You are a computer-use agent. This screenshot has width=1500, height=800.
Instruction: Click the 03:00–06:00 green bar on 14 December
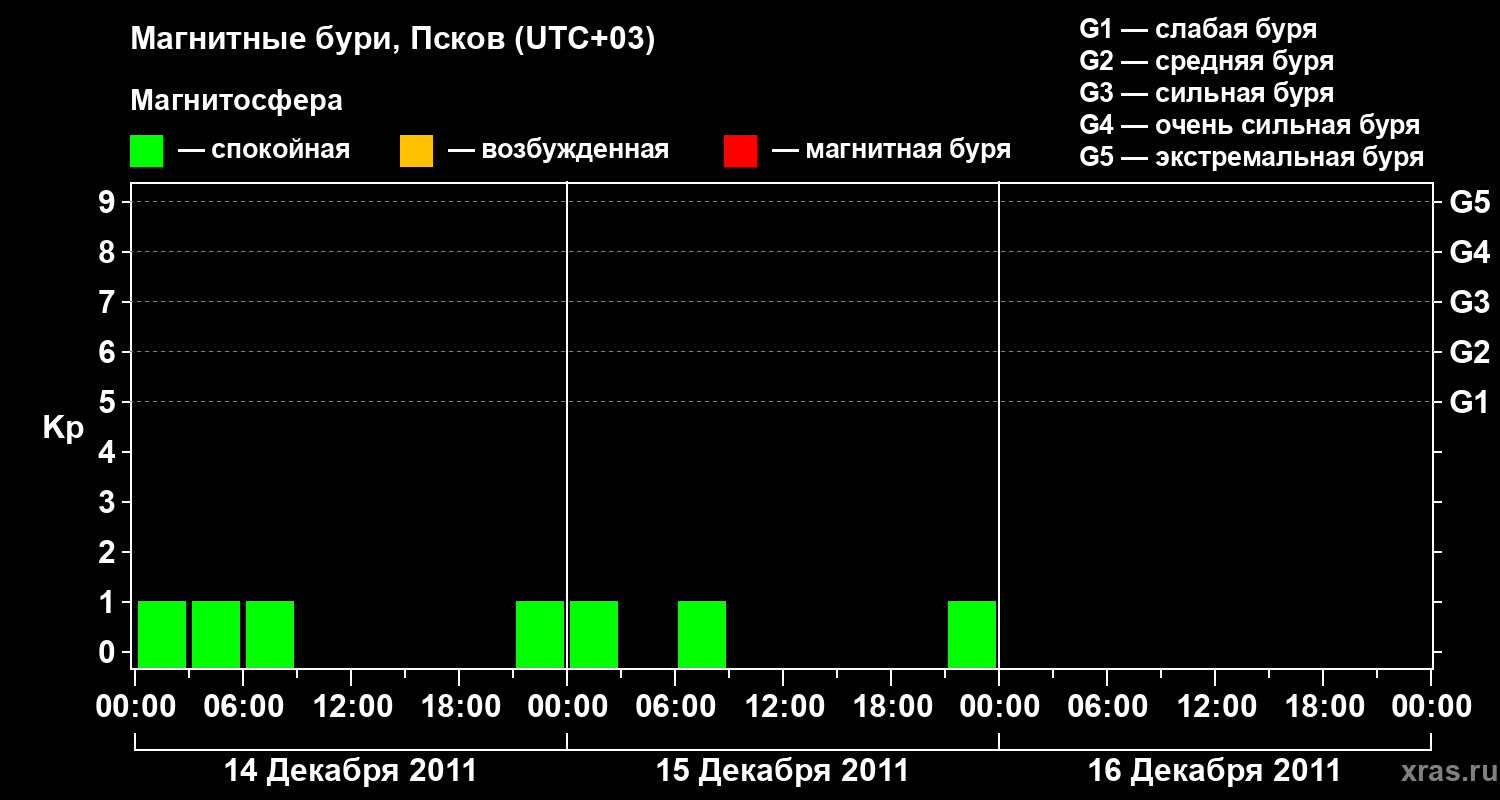(216, 634)
